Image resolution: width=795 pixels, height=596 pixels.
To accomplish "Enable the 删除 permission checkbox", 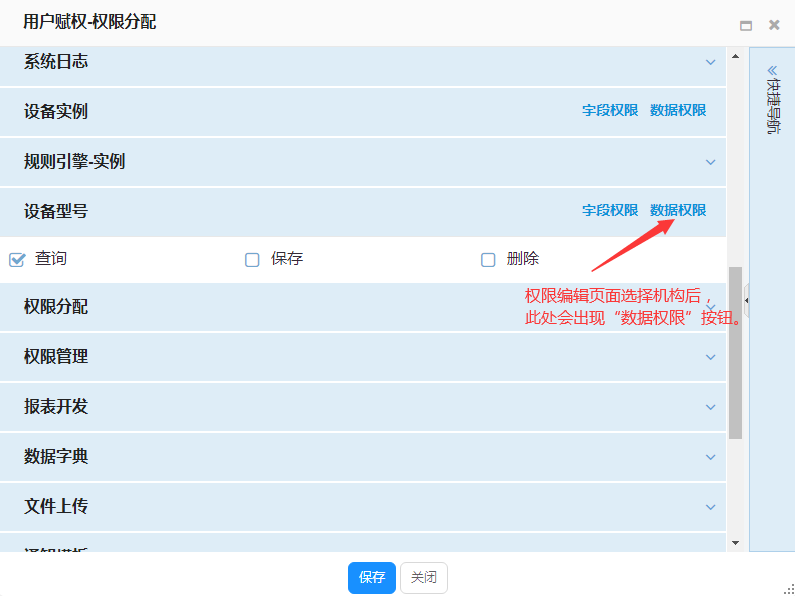I will click(488, 260).
